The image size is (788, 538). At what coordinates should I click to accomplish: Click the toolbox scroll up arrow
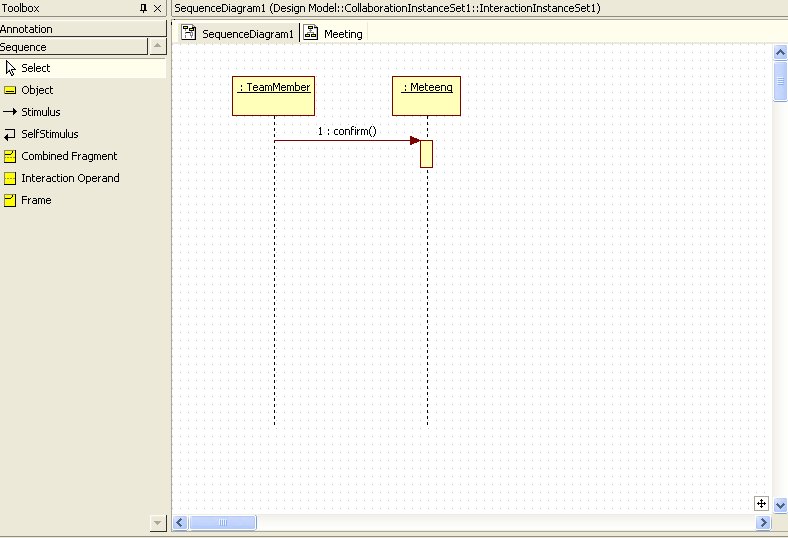click(x=157, y=46)
